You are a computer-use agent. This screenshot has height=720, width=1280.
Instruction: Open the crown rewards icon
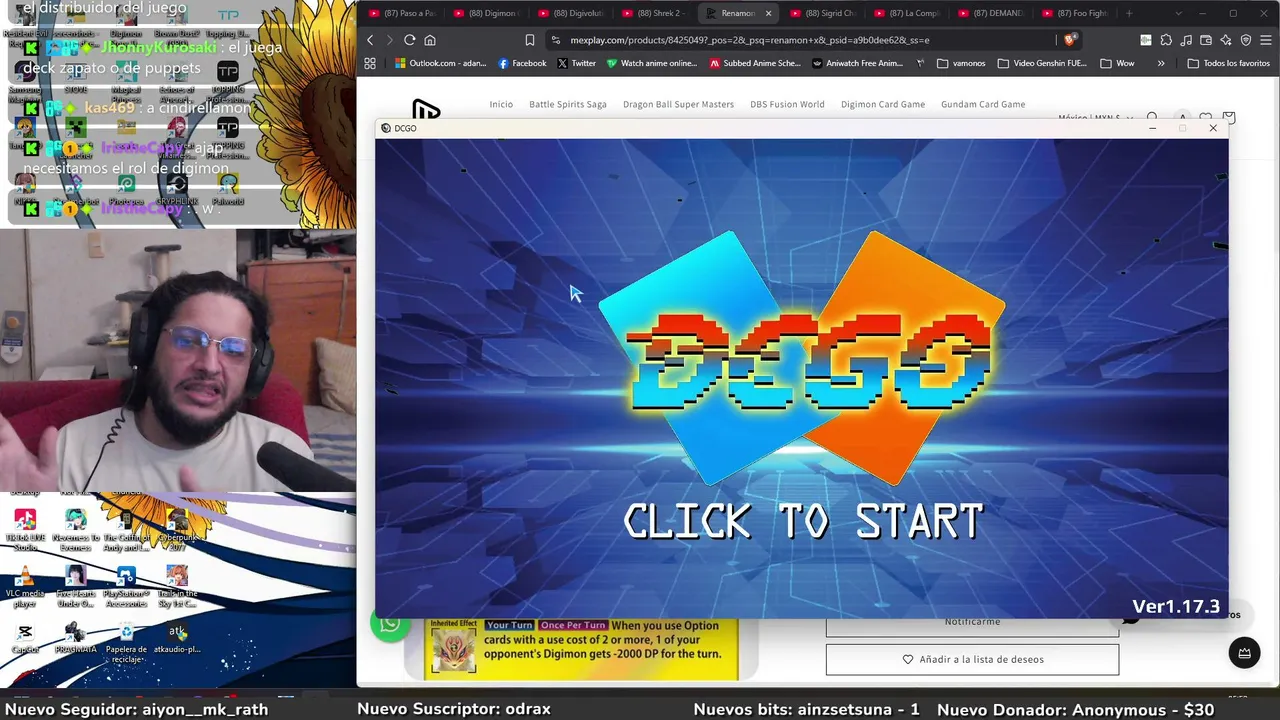coord(1244,653)
